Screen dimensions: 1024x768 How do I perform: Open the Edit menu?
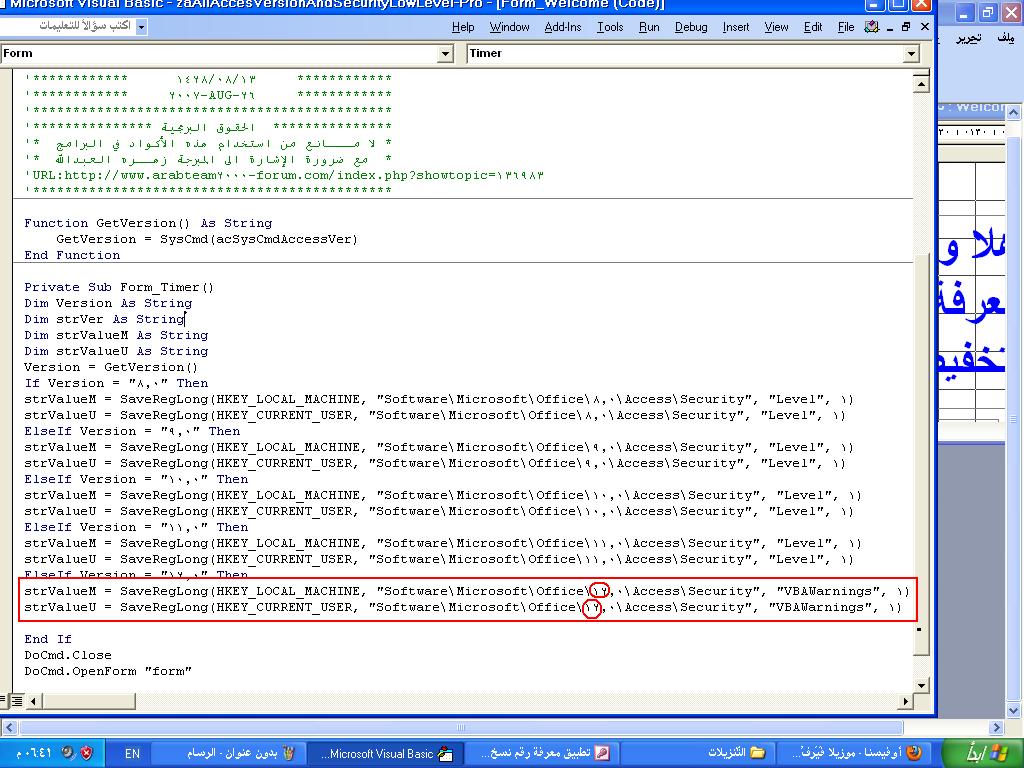pyautogui.click(x=813, y=27)
